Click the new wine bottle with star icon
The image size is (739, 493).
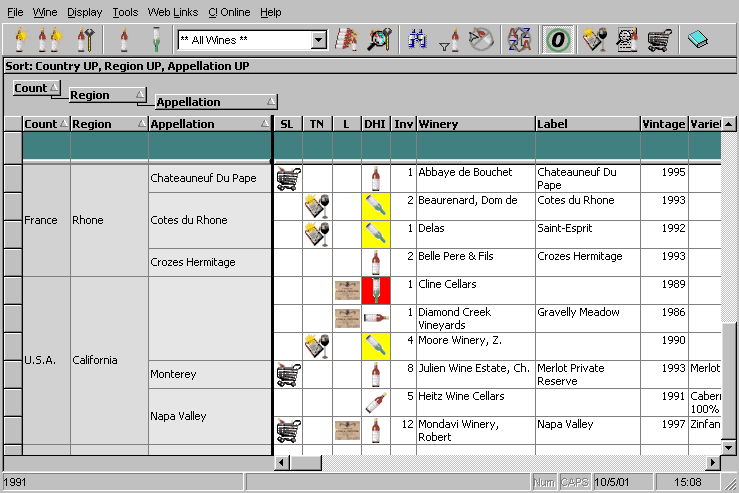tap(21, 40)
